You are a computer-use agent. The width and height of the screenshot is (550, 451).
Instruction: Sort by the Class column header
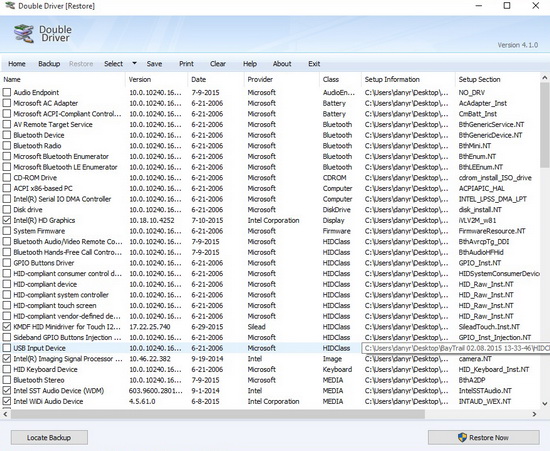(340, 80)
